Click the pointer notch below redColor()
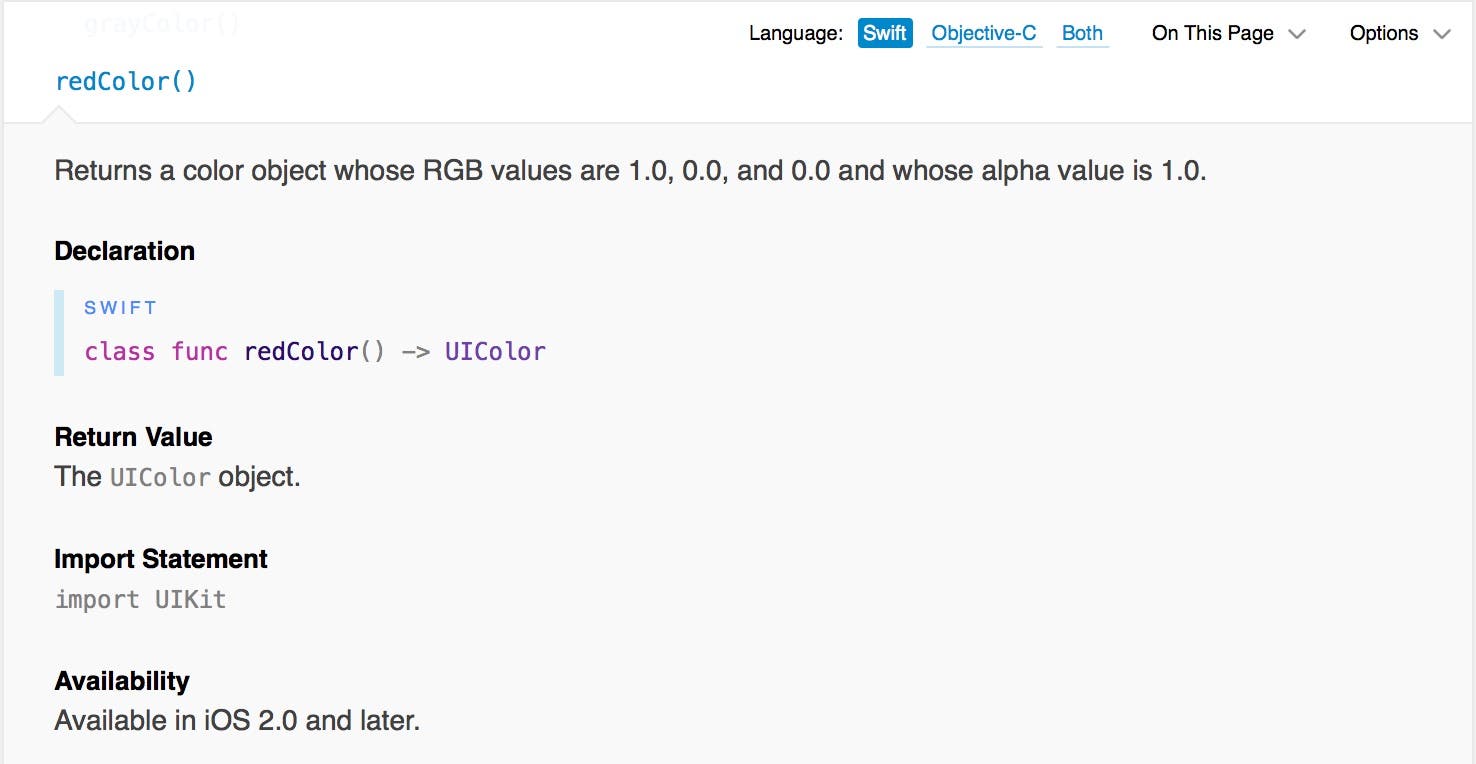1476x764 pixels. tap(59, 115)
